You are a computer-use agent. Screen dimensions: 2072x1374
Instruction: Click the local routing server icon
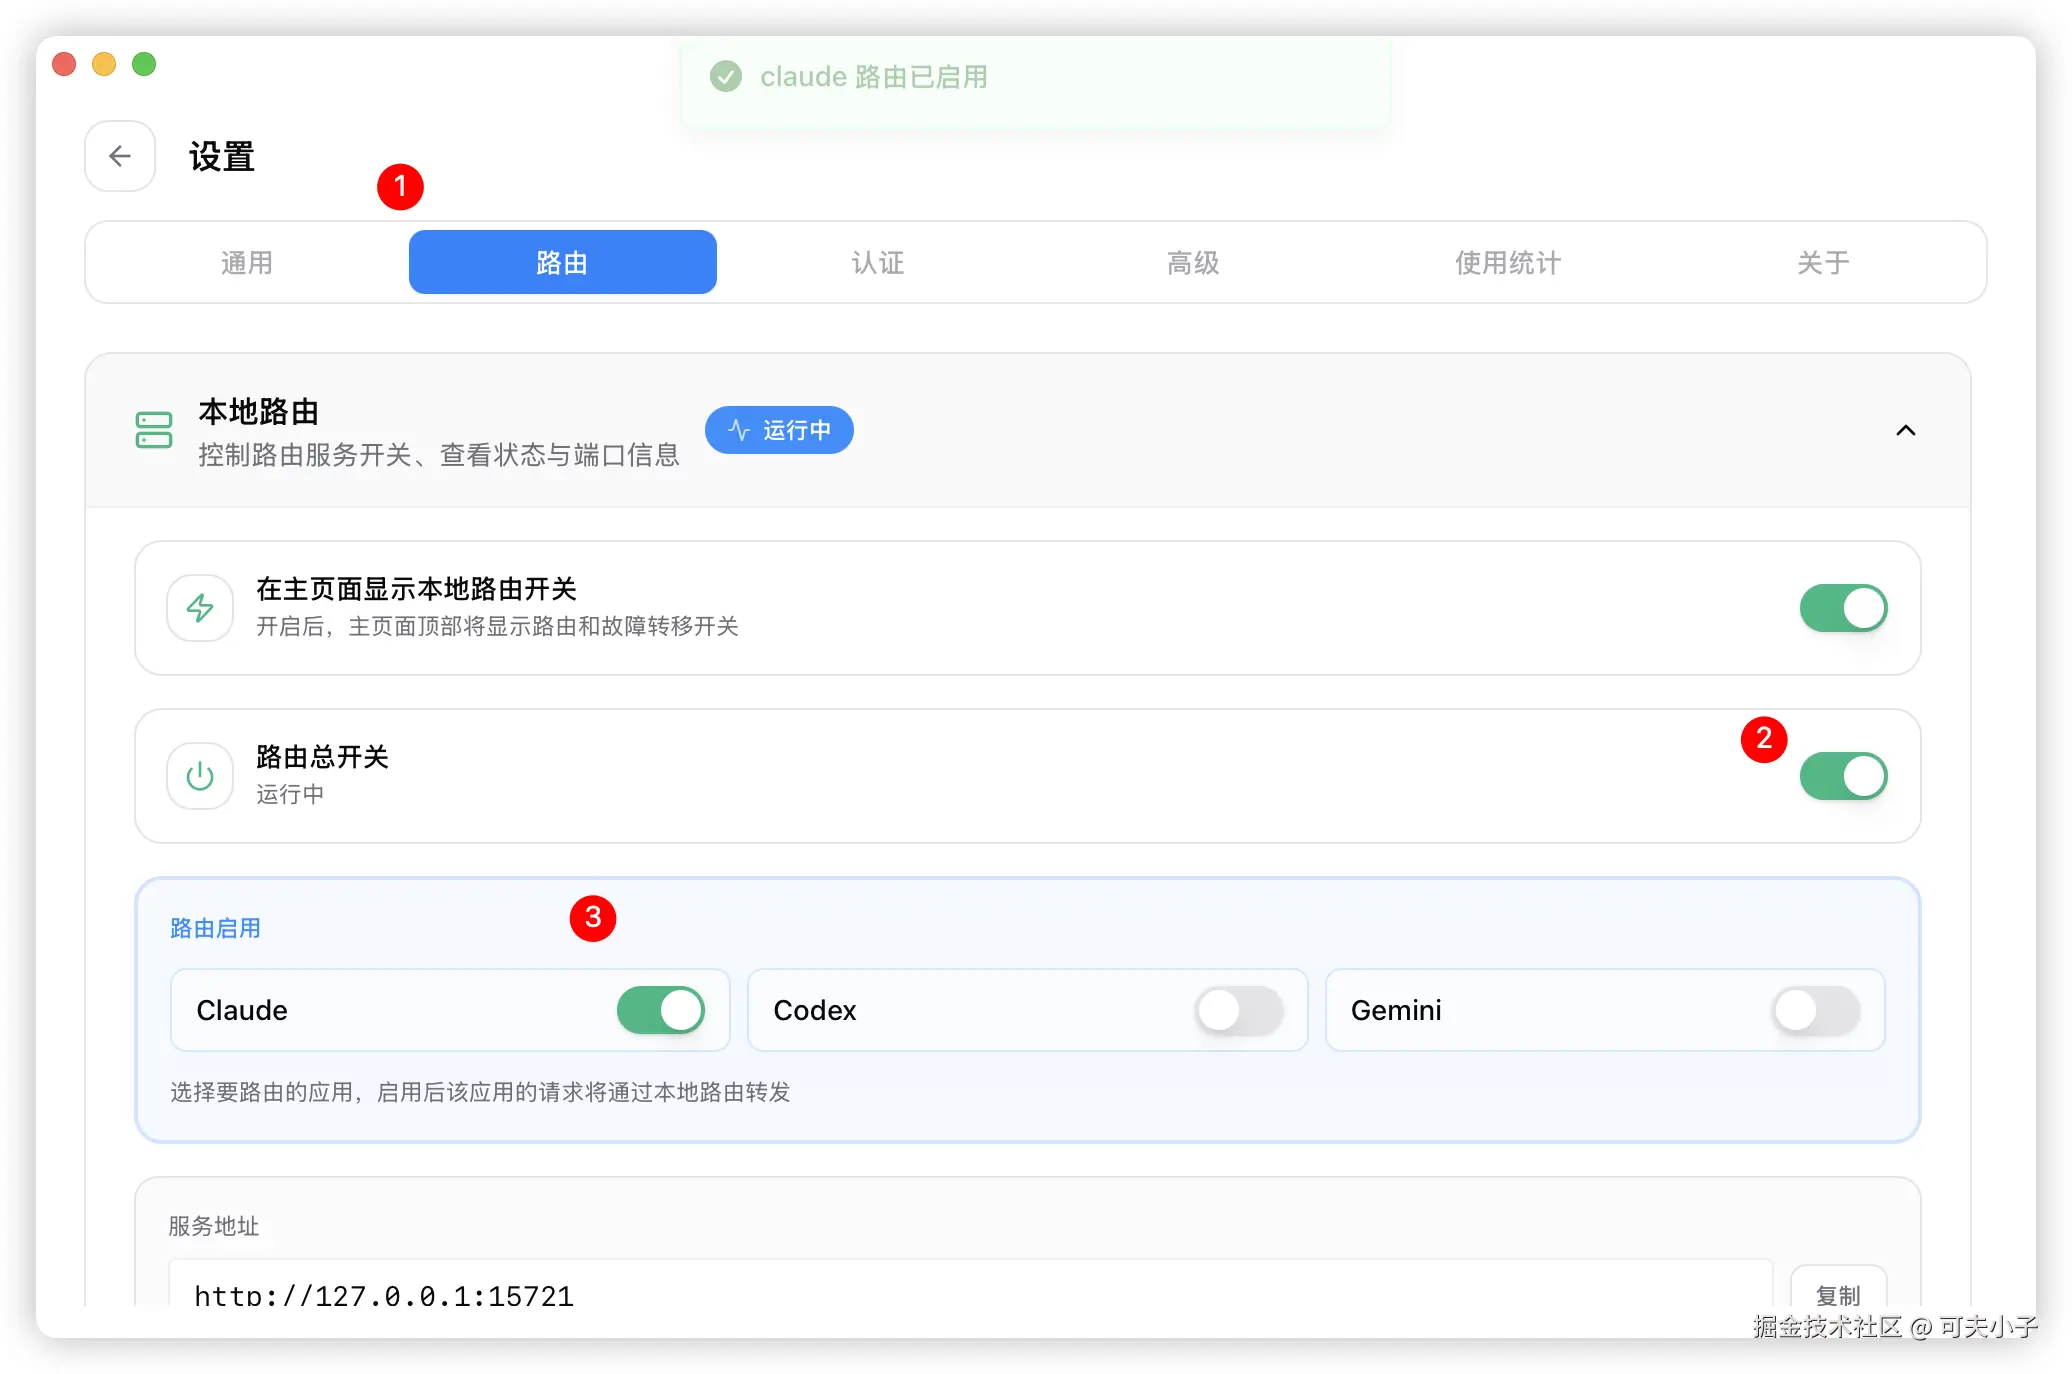[x=154, y=430]
